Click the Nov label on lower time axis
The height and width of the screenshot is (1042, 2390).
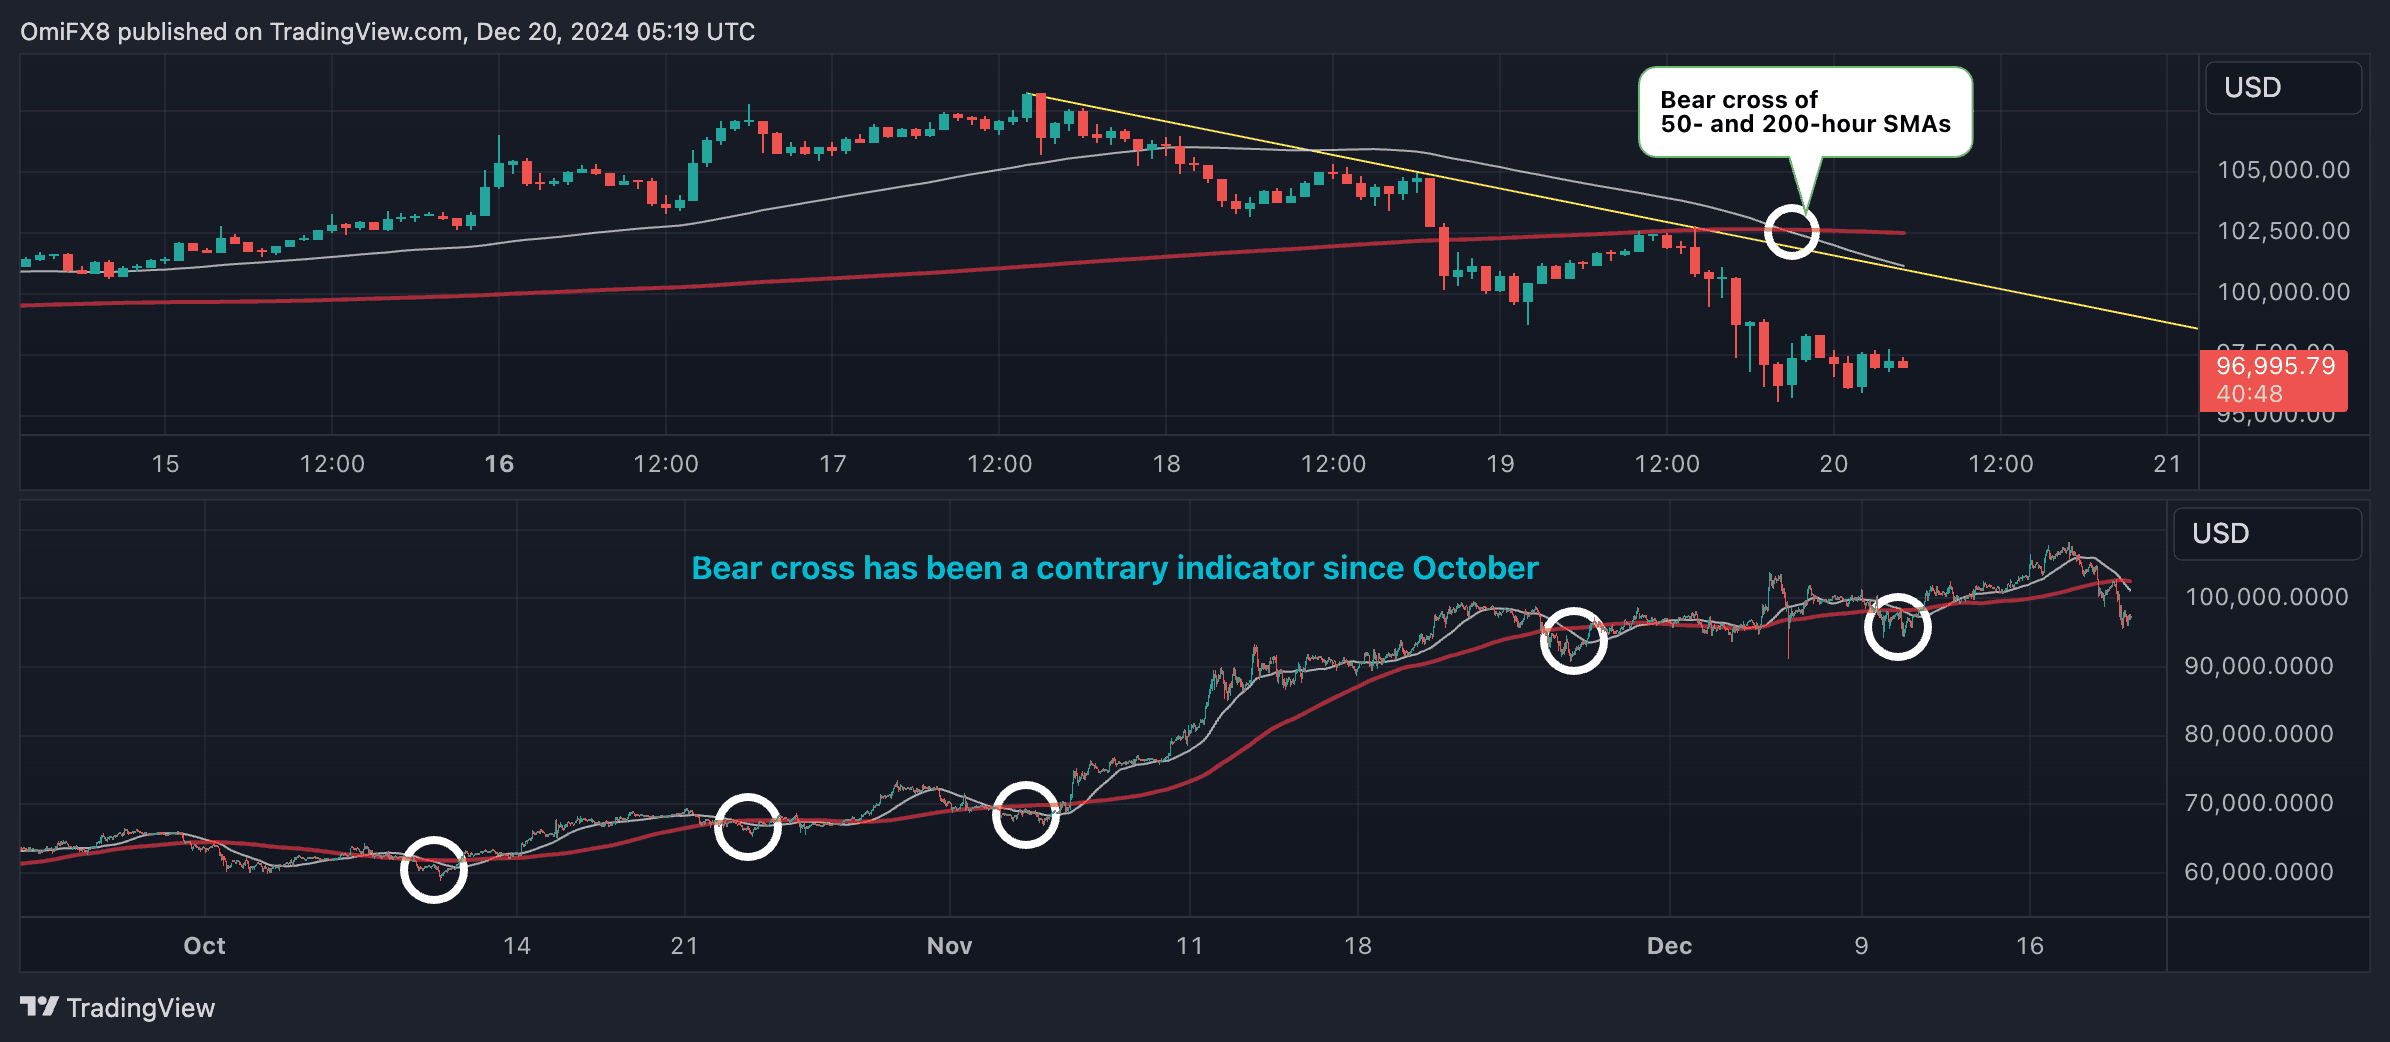[x=949, y=946]
